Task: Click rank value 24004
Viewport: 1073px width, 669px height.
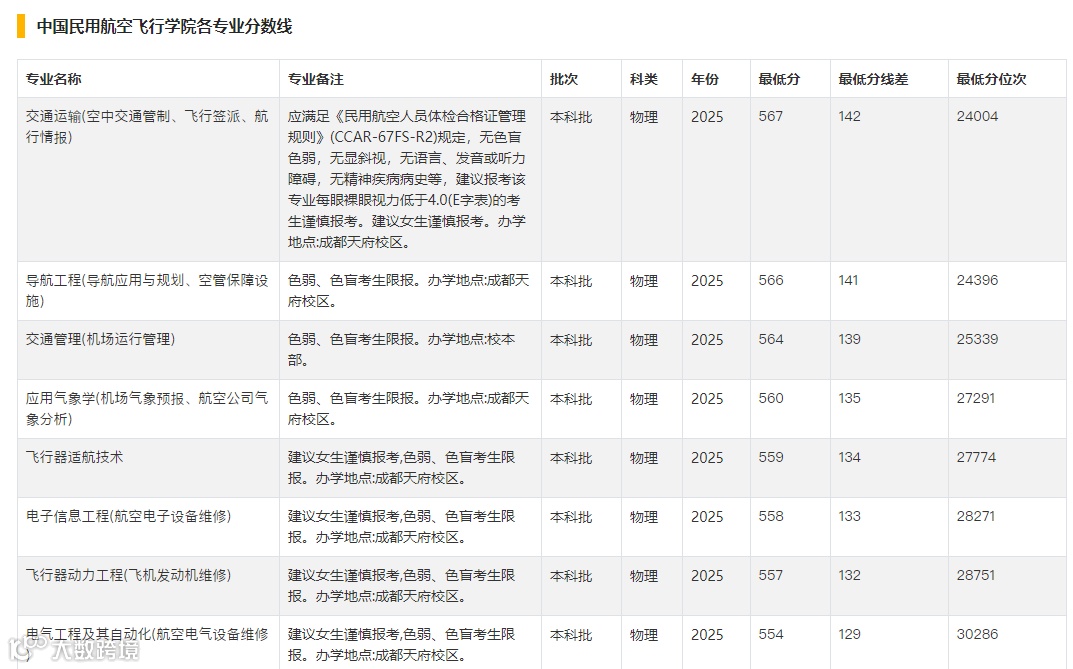Action: [977, 116]
